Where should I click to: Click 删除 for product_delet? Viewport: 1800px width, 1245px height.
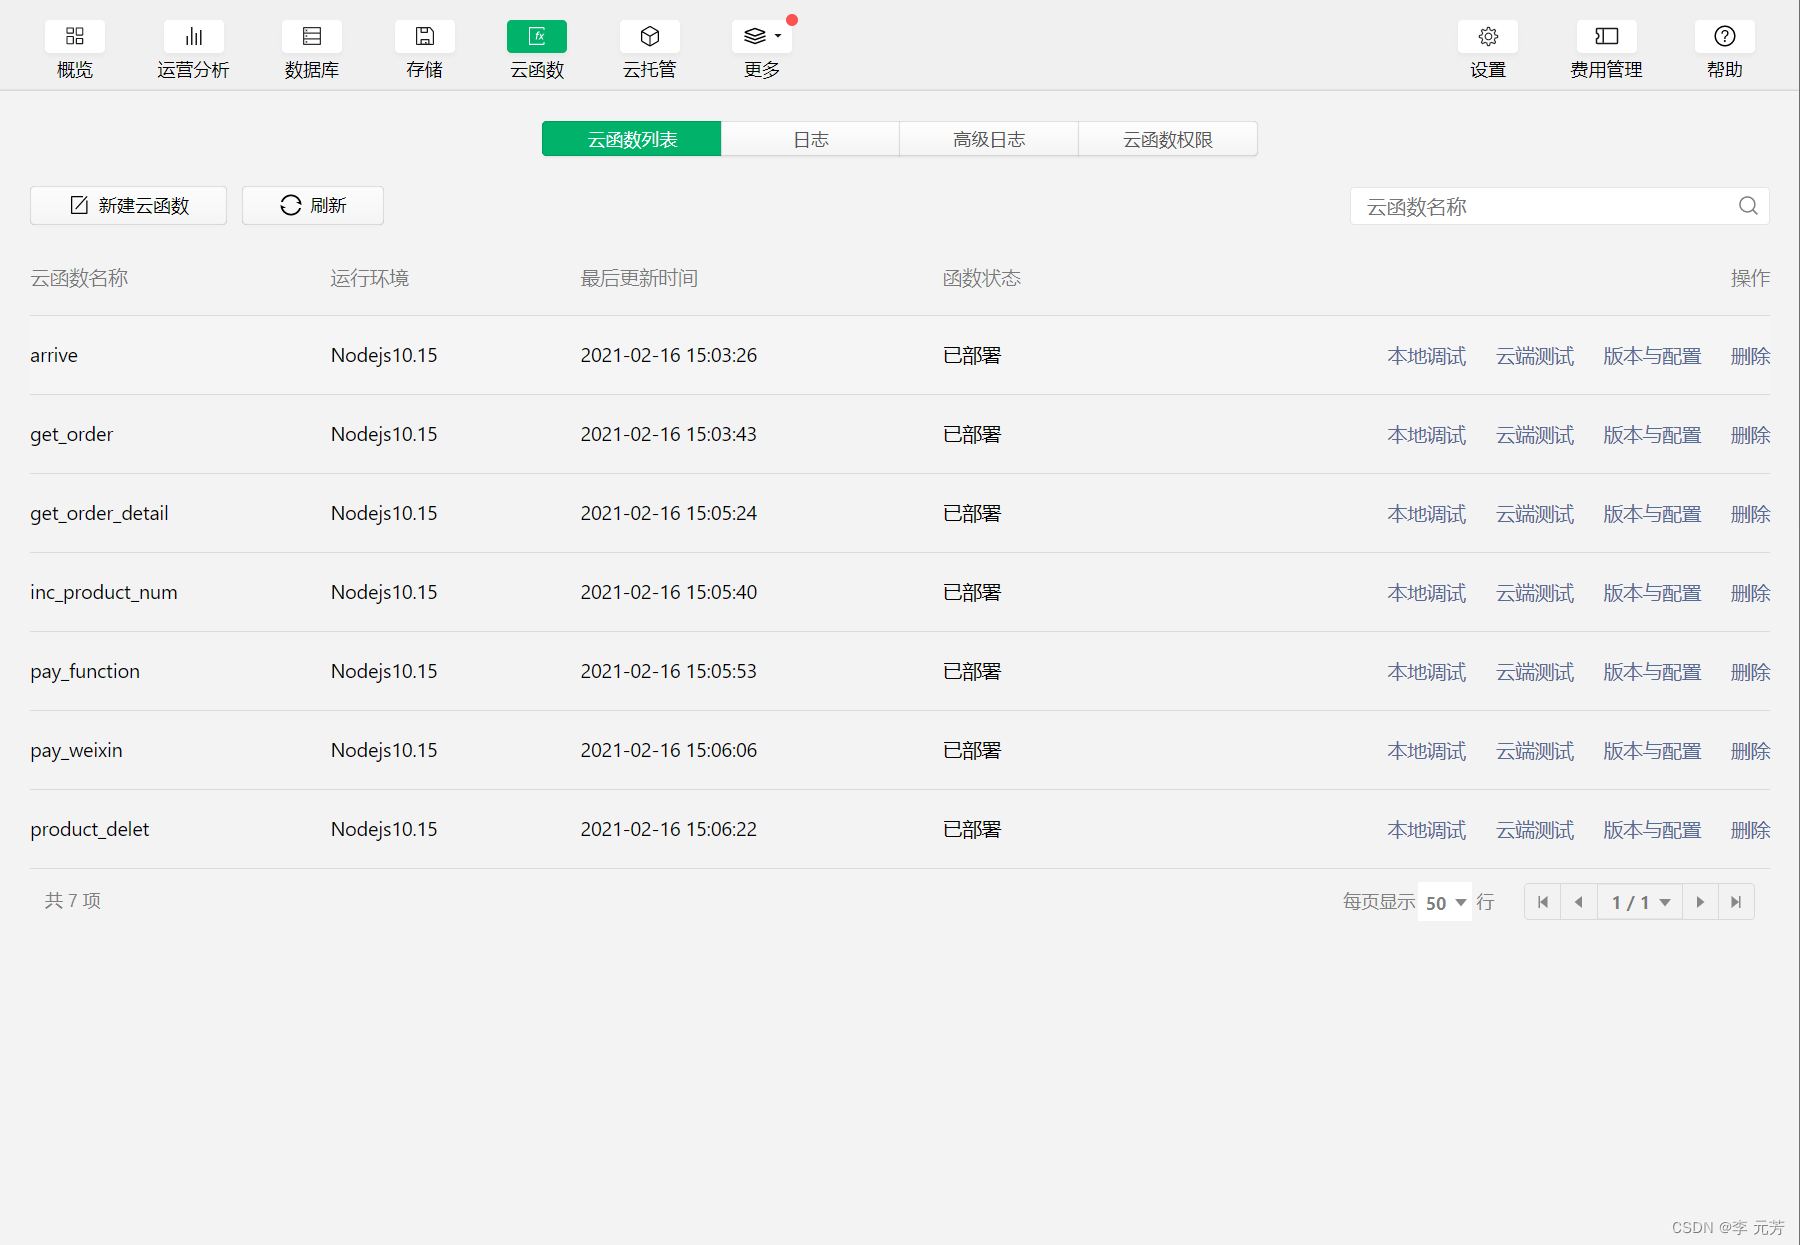(1750, 830)
